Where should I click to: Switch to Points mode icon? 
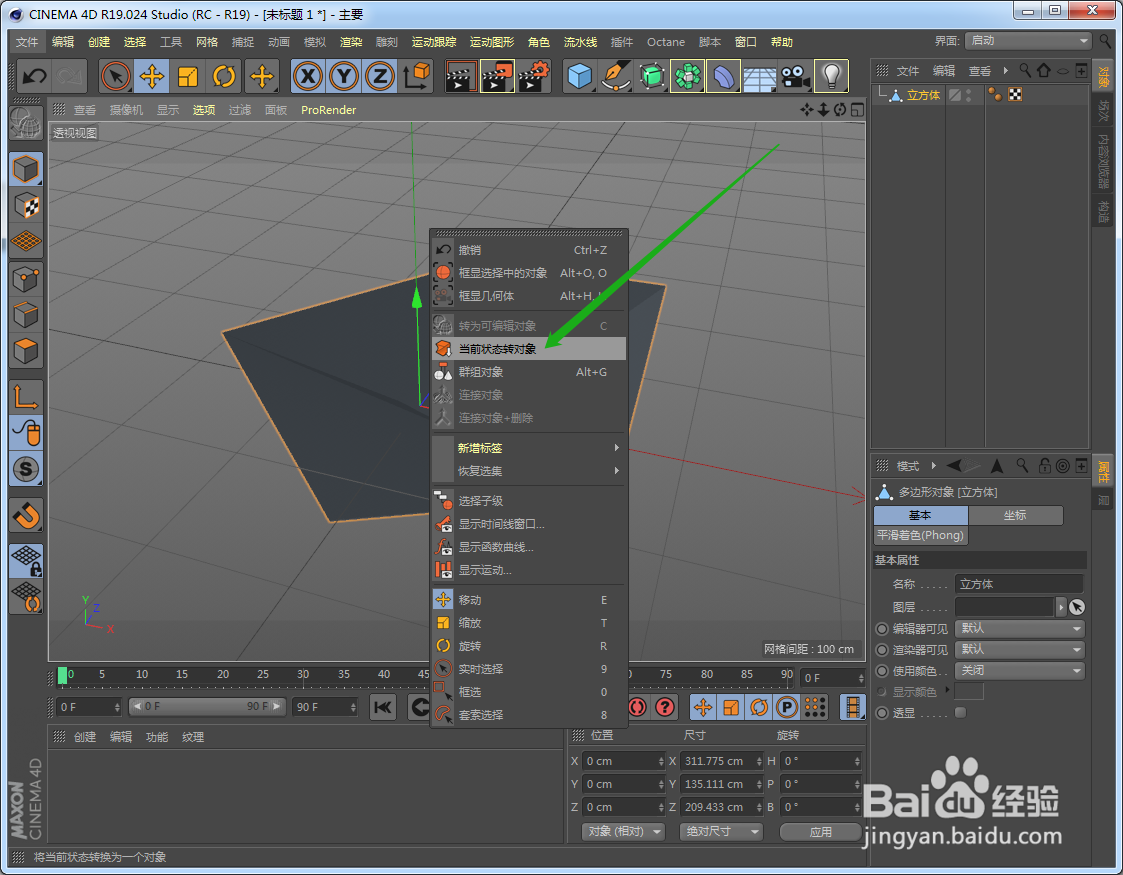pos(26,279)
